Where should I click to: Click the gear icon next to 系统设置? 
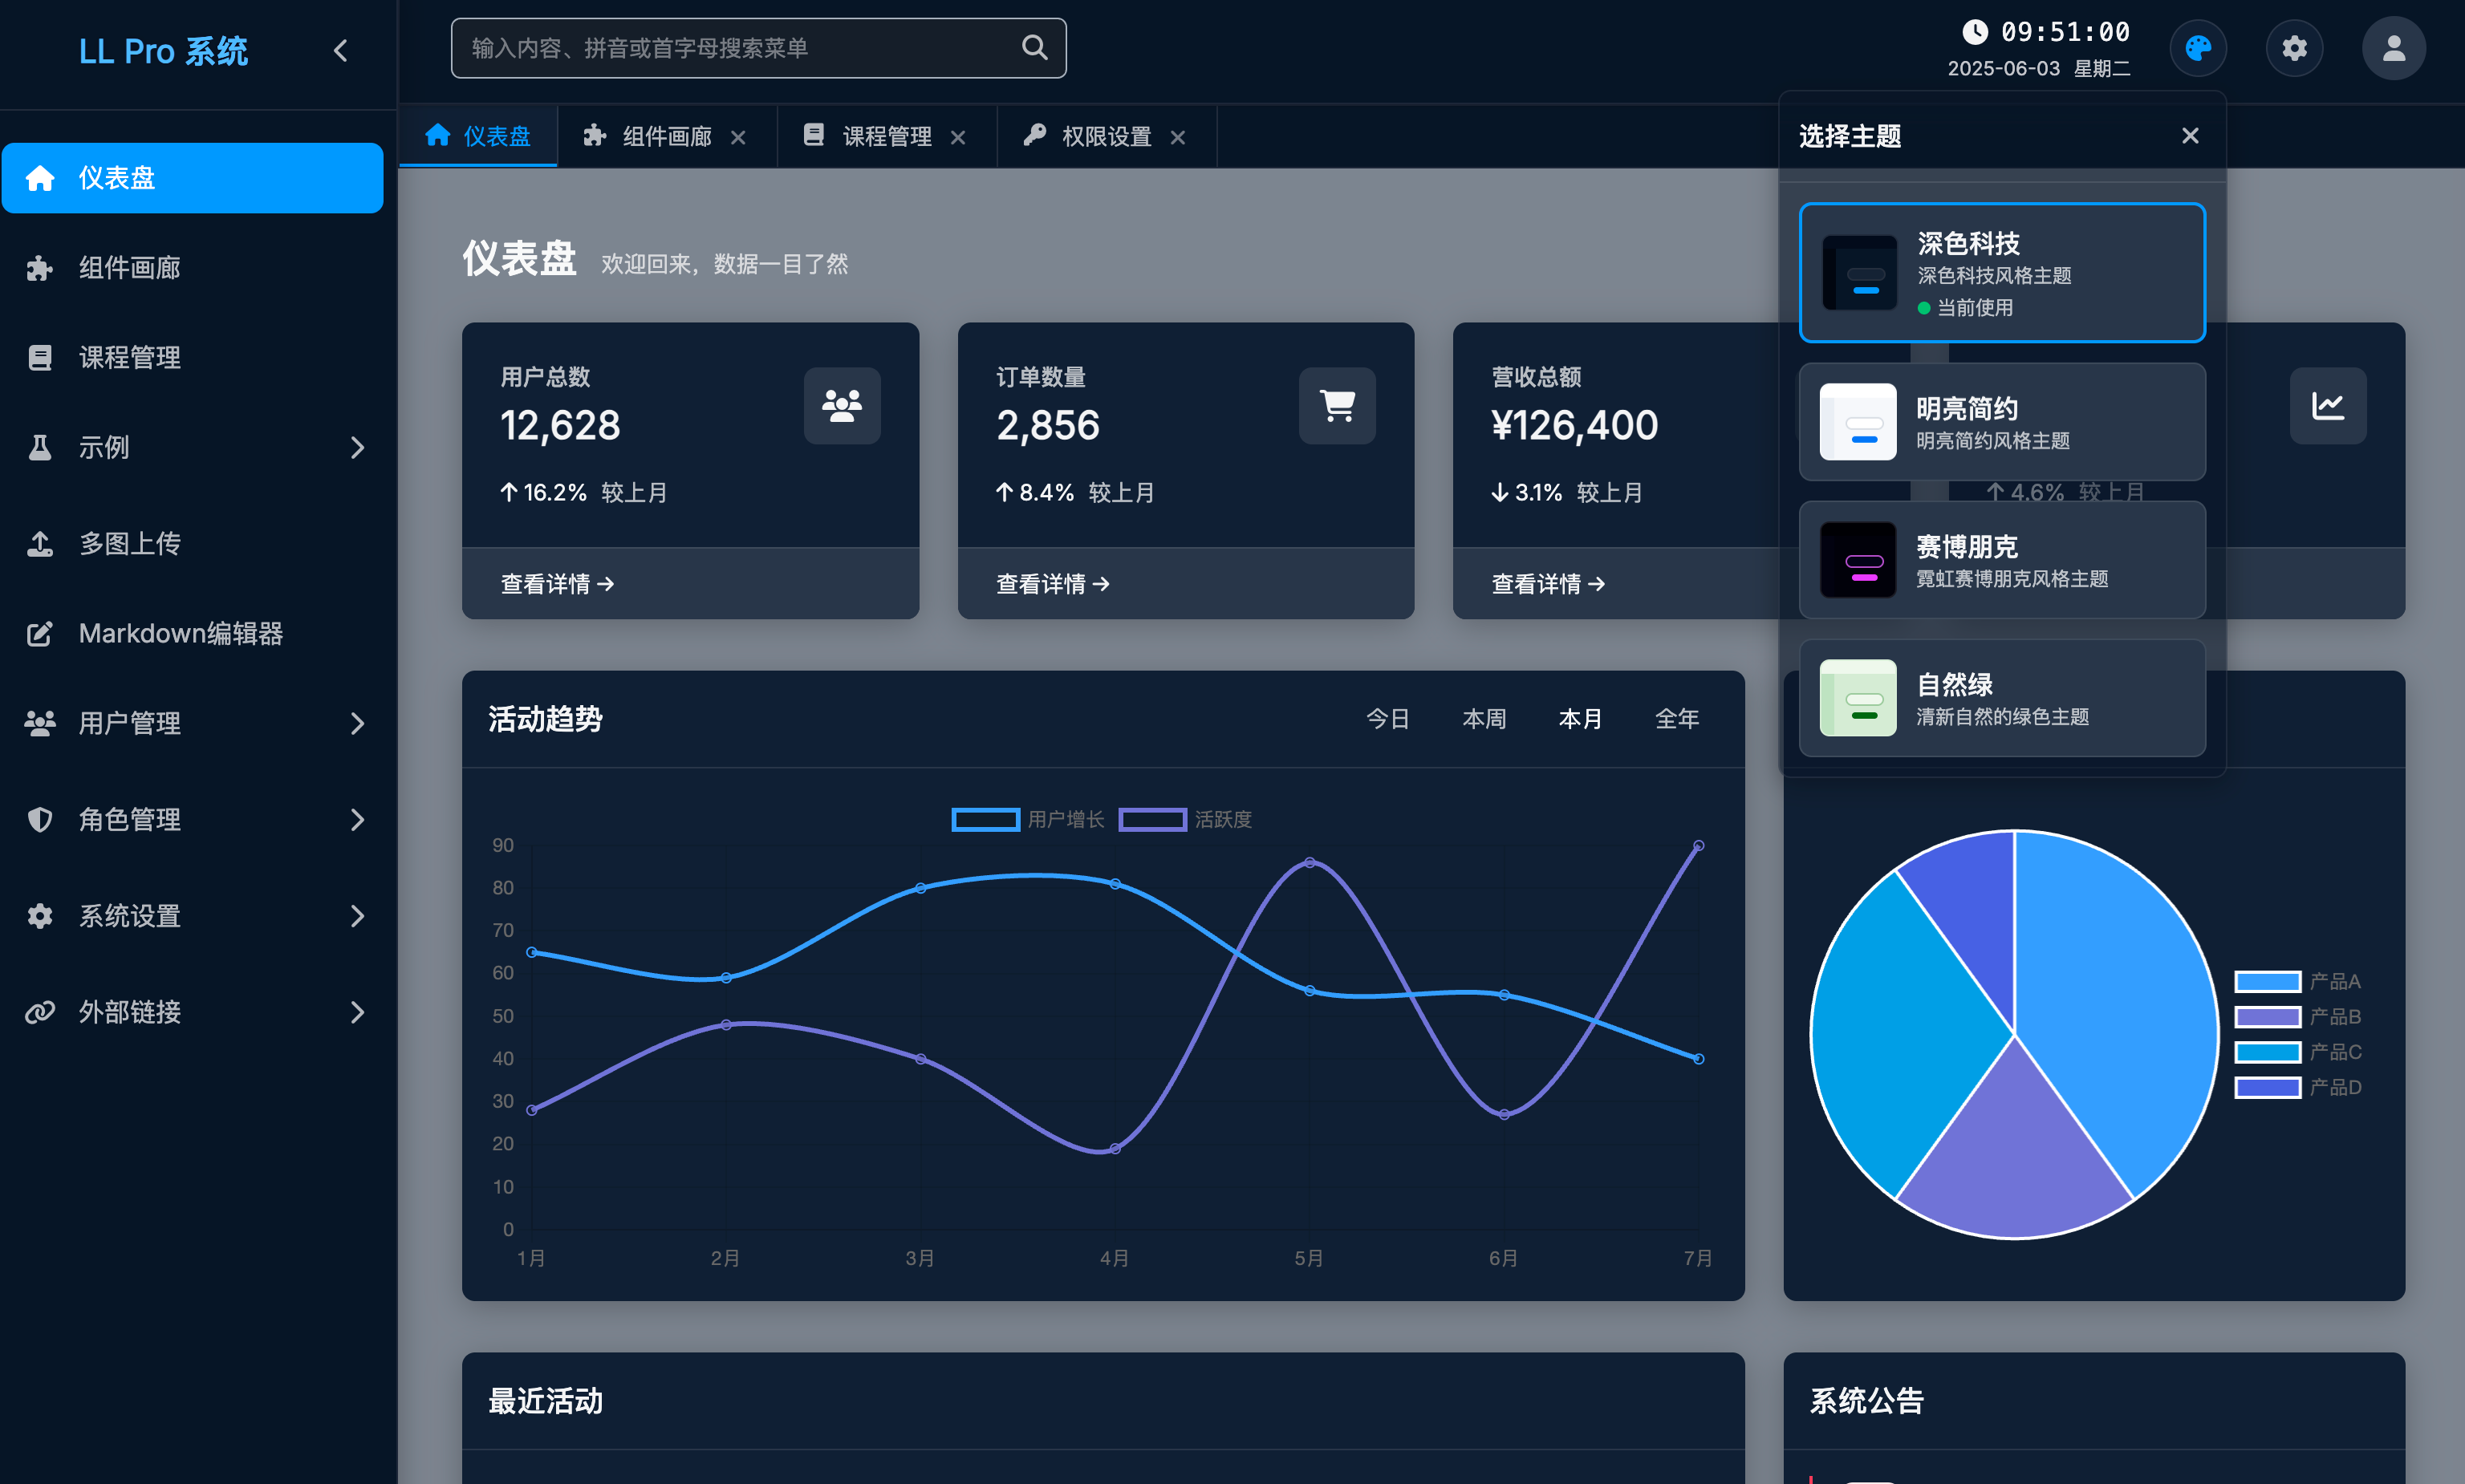(x=40, y=916)
